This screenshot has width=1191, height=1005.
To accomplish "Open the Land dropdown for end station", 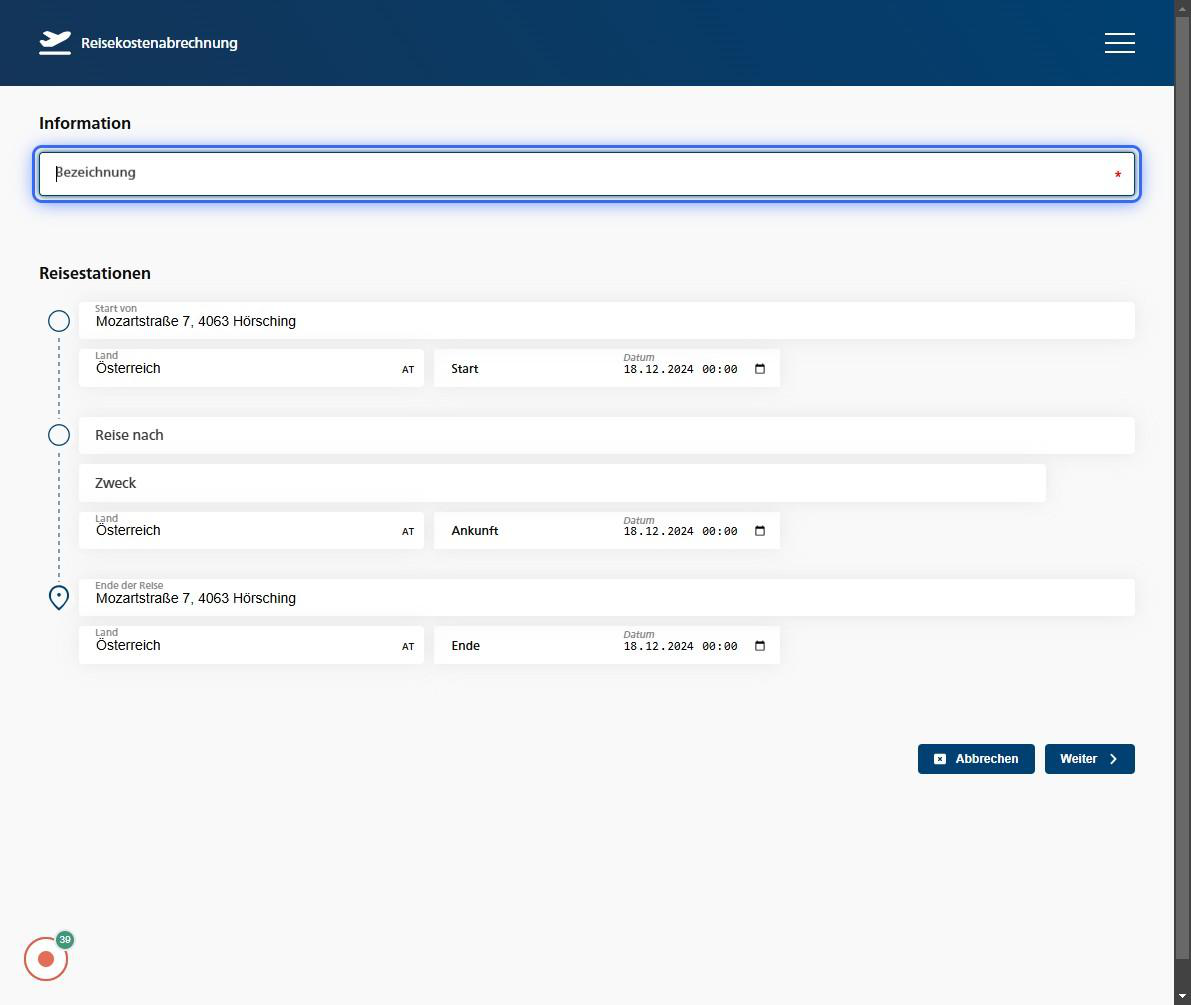I will (x=250, y=646).
